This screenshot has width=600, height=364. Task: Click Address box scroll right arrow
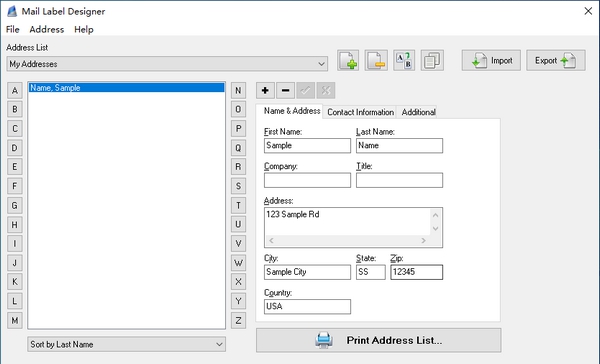(x=423, y=240)
